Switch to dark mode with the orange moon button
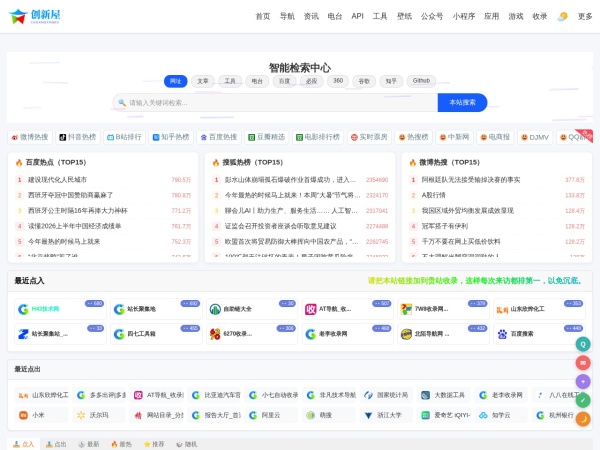The image size is (600, 450). pyautogui.click(x=583, y=419)
